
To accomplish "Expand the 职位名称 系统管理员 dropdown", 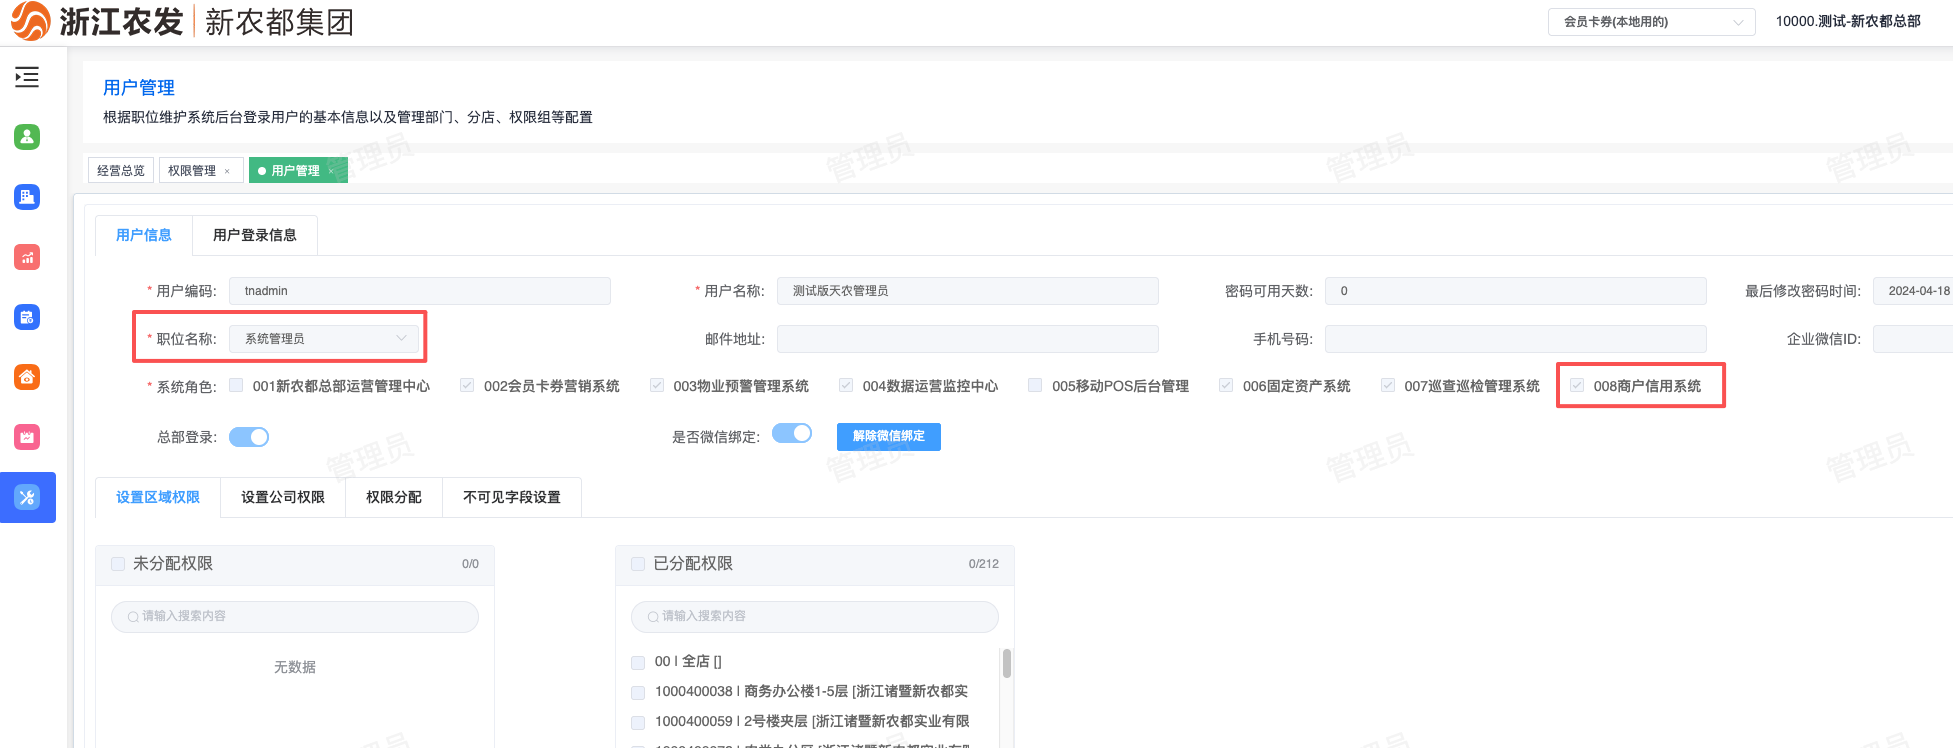I will 324,339.
